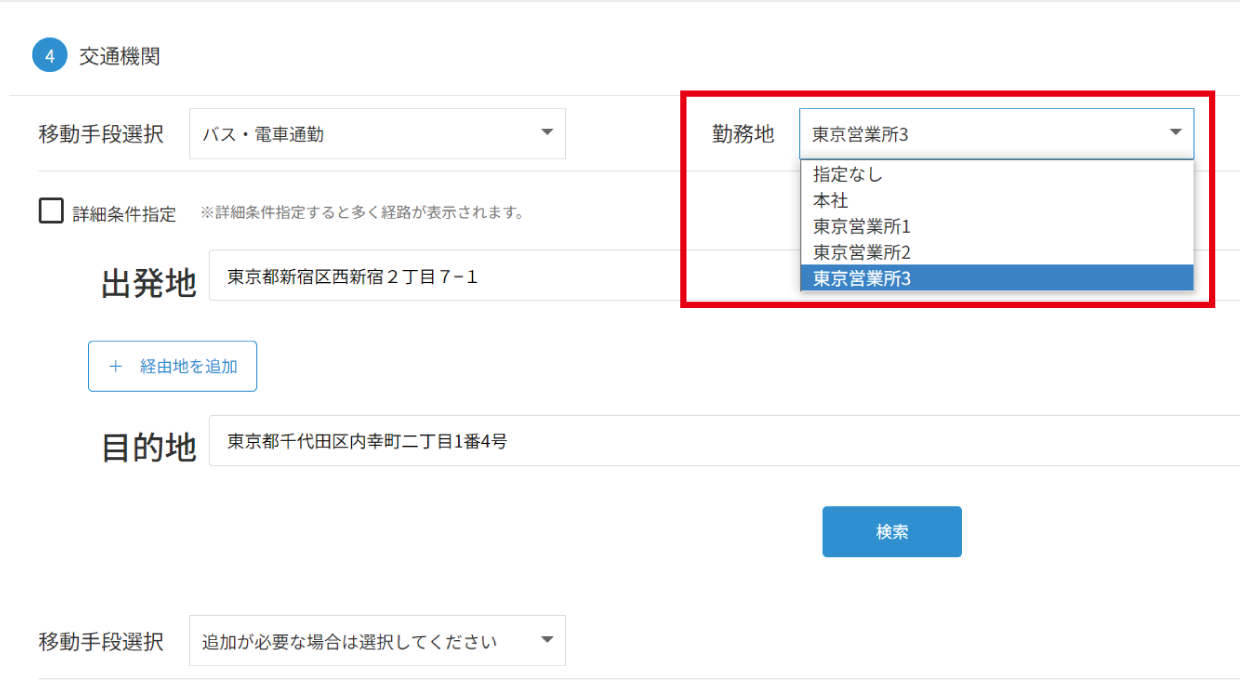The image size is (1240, 698).
Task: Enable the 詳細条件指定 checkbox
Action: click(x=49, y=212)
